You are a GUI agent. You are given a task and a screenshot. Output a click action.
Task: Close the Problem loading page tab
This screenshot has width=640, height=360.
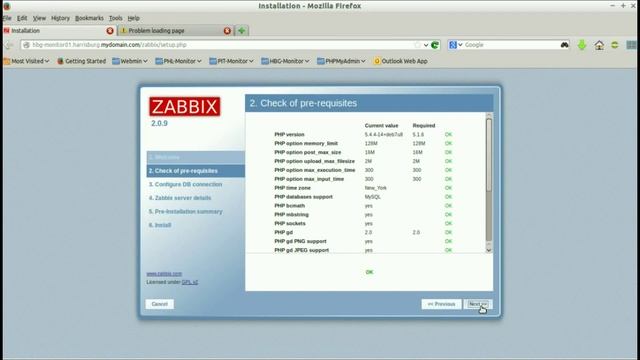tap(227, 31)
